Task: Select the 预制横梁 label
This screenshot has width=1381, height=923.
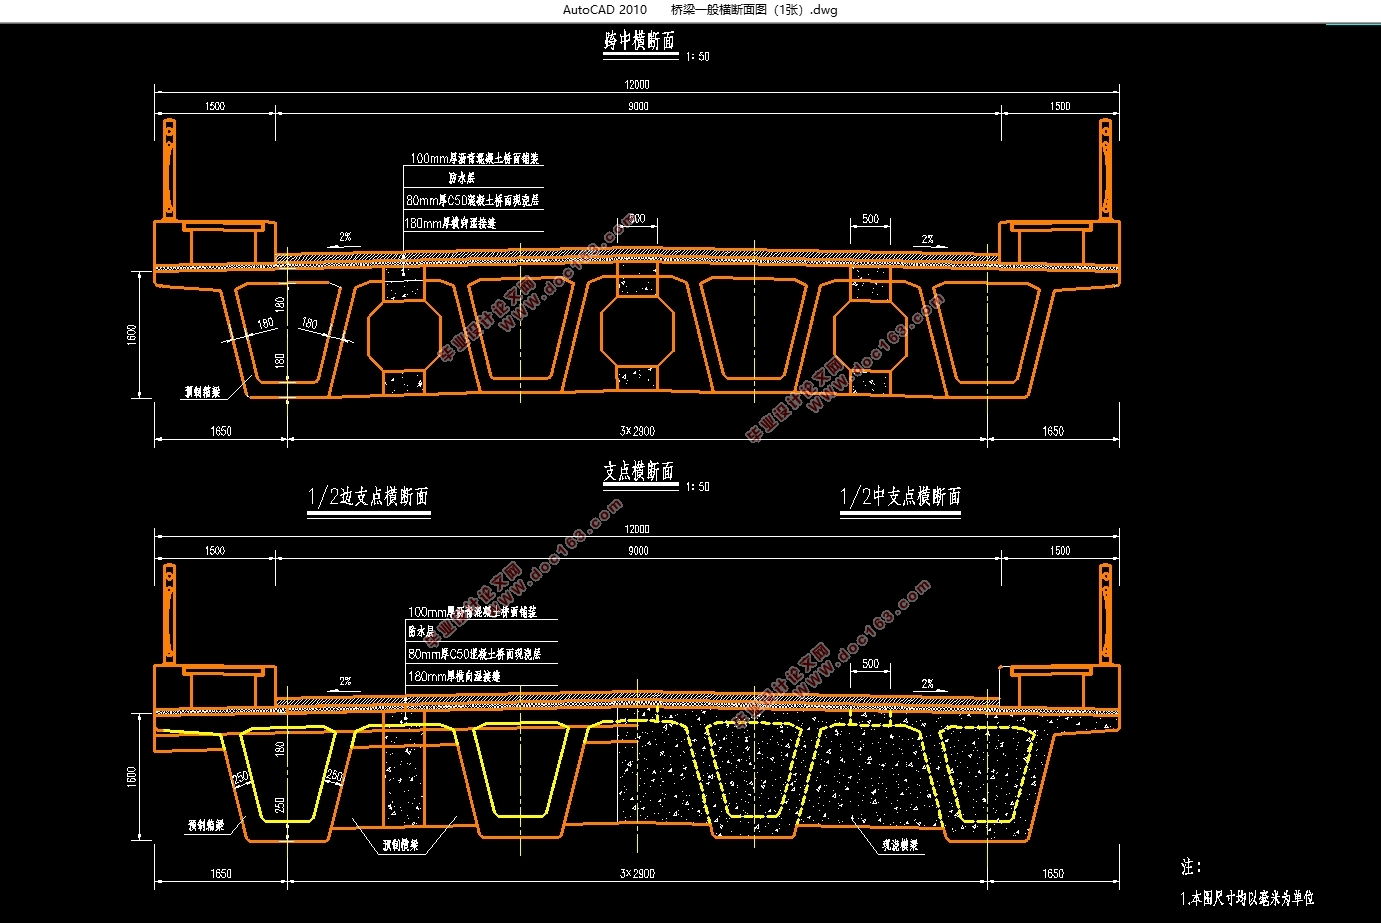Action: click(x=401, y=845)
